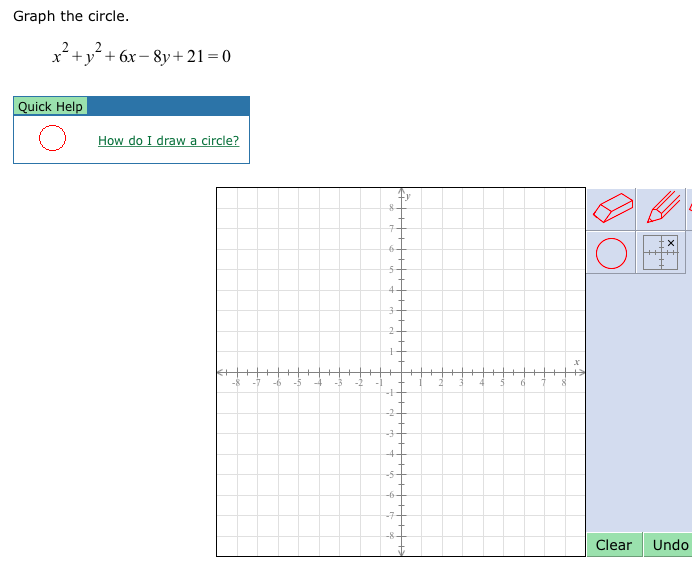The image size is (692, 570).
Task: Open 'How do I draw a circle?' link
Action: pos(169,141)
